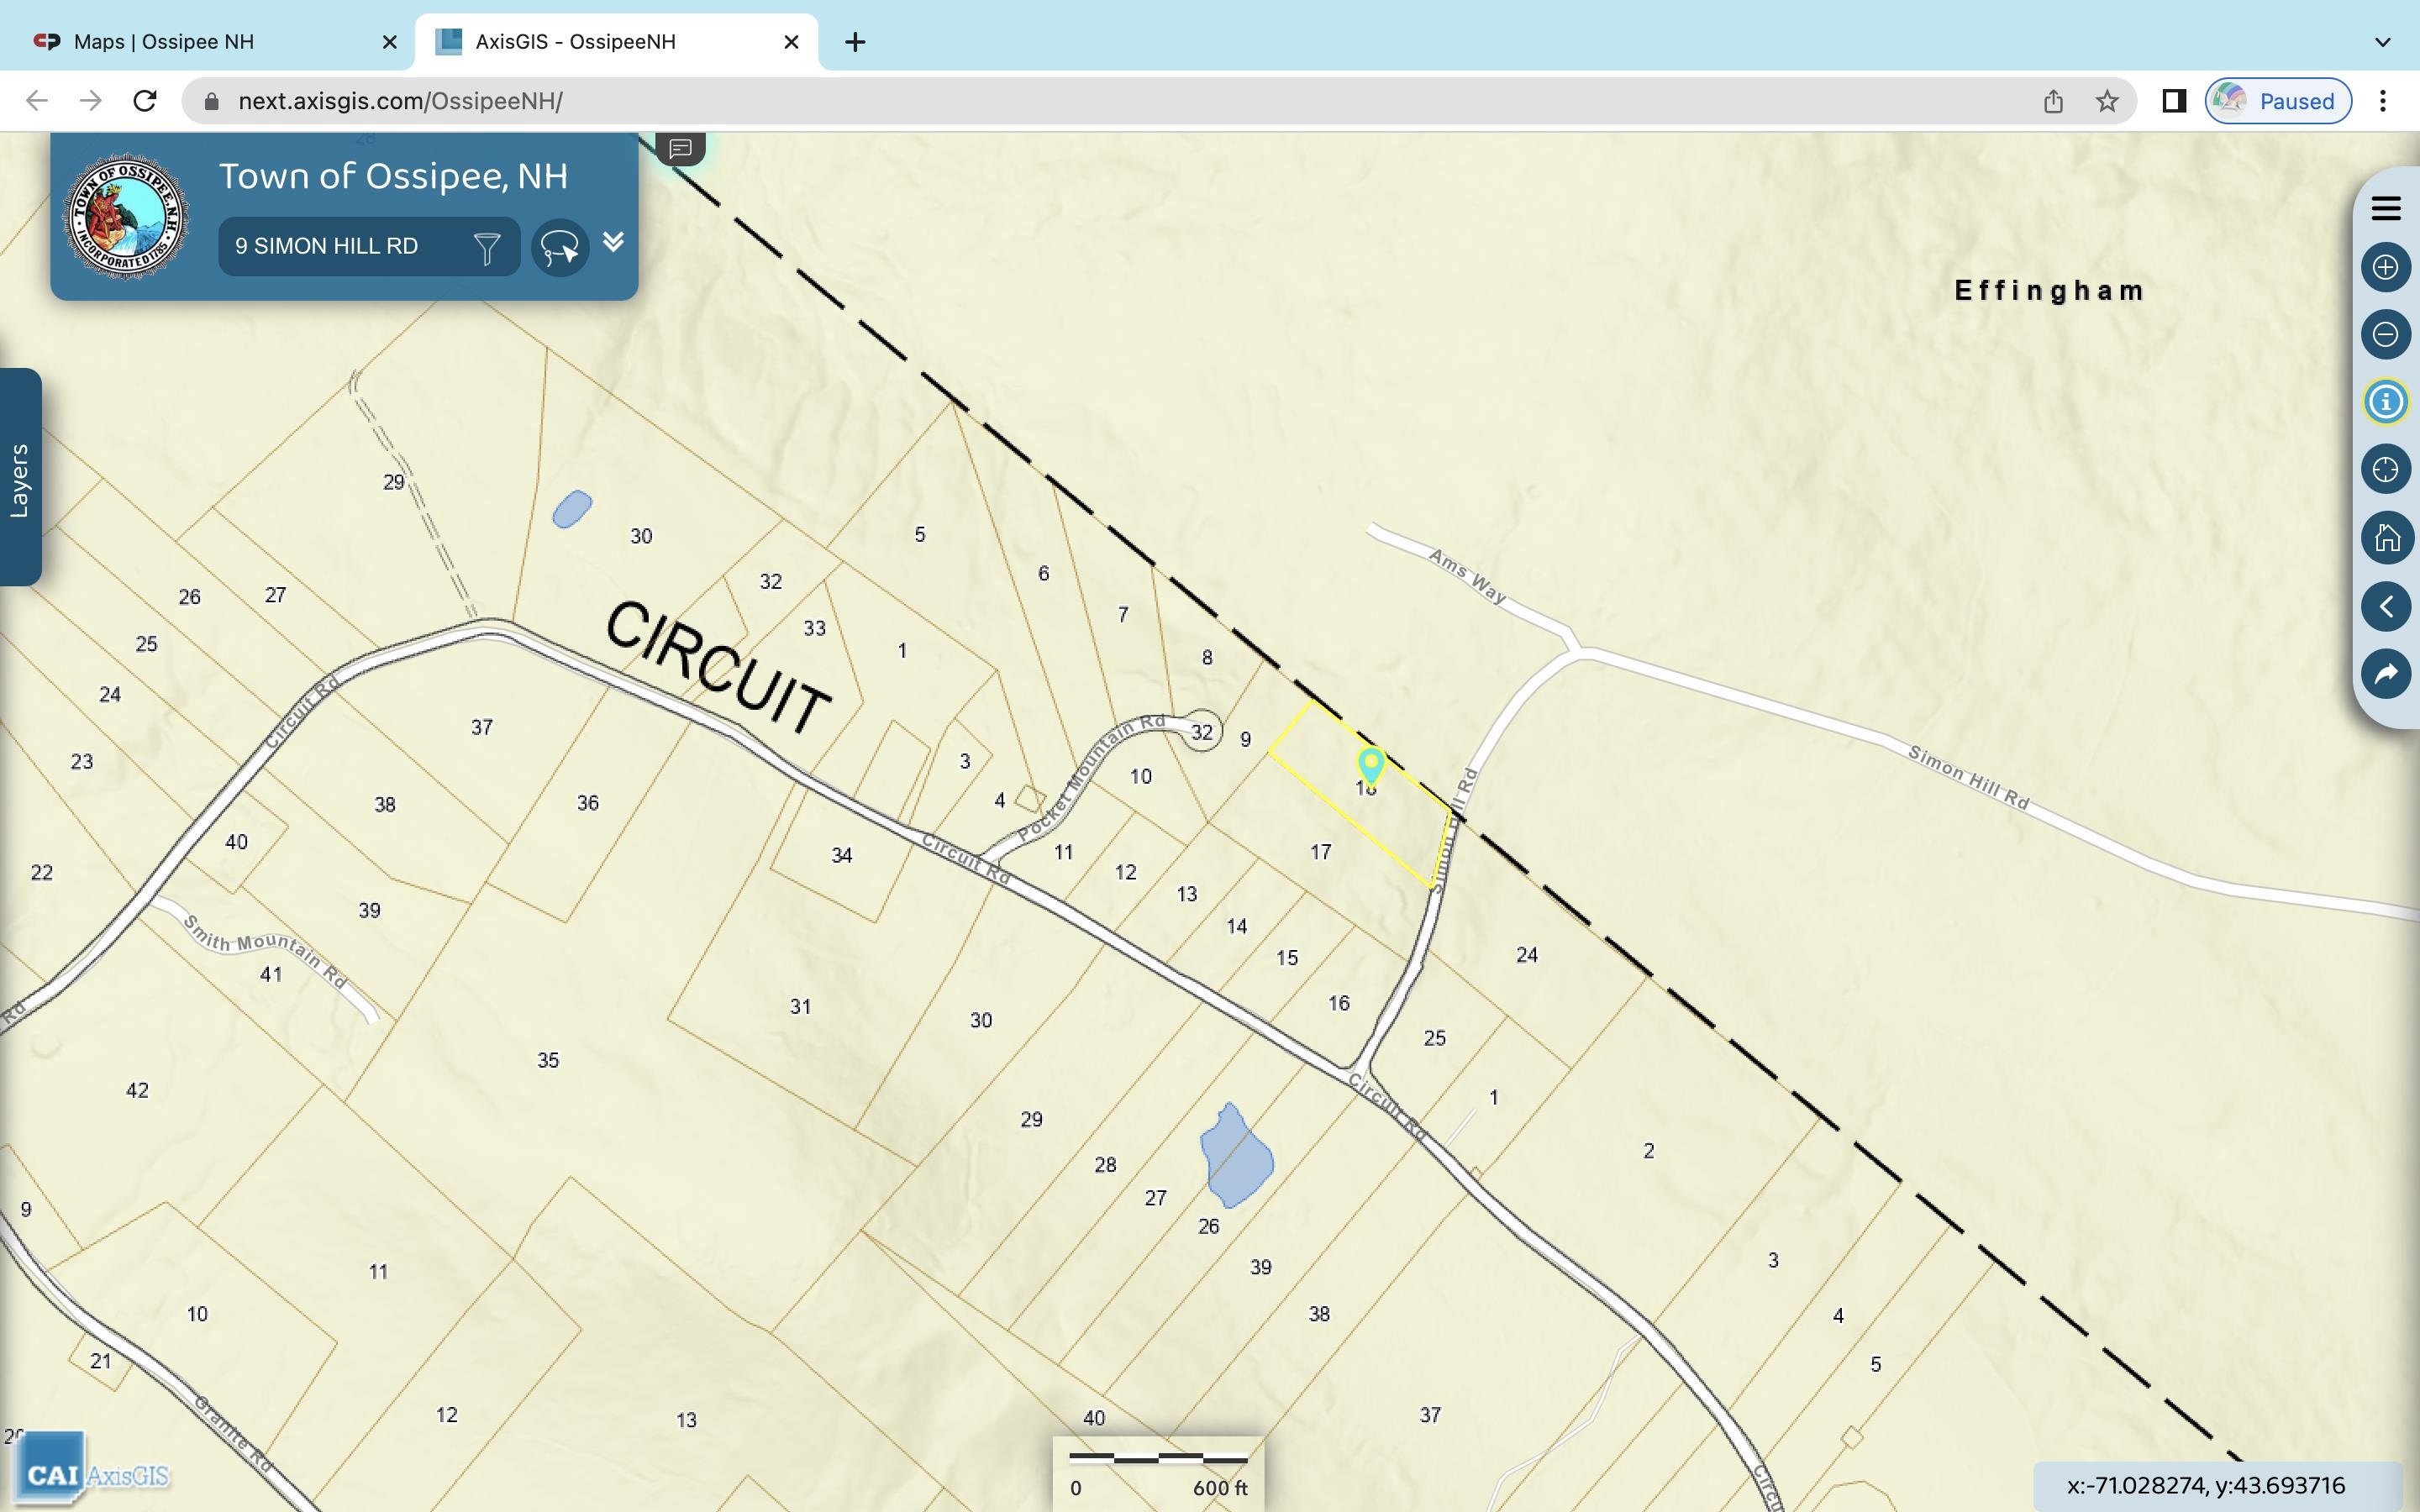Click the Paused profile button
Viewport: 2420px width, 1512px height.
2277,101
